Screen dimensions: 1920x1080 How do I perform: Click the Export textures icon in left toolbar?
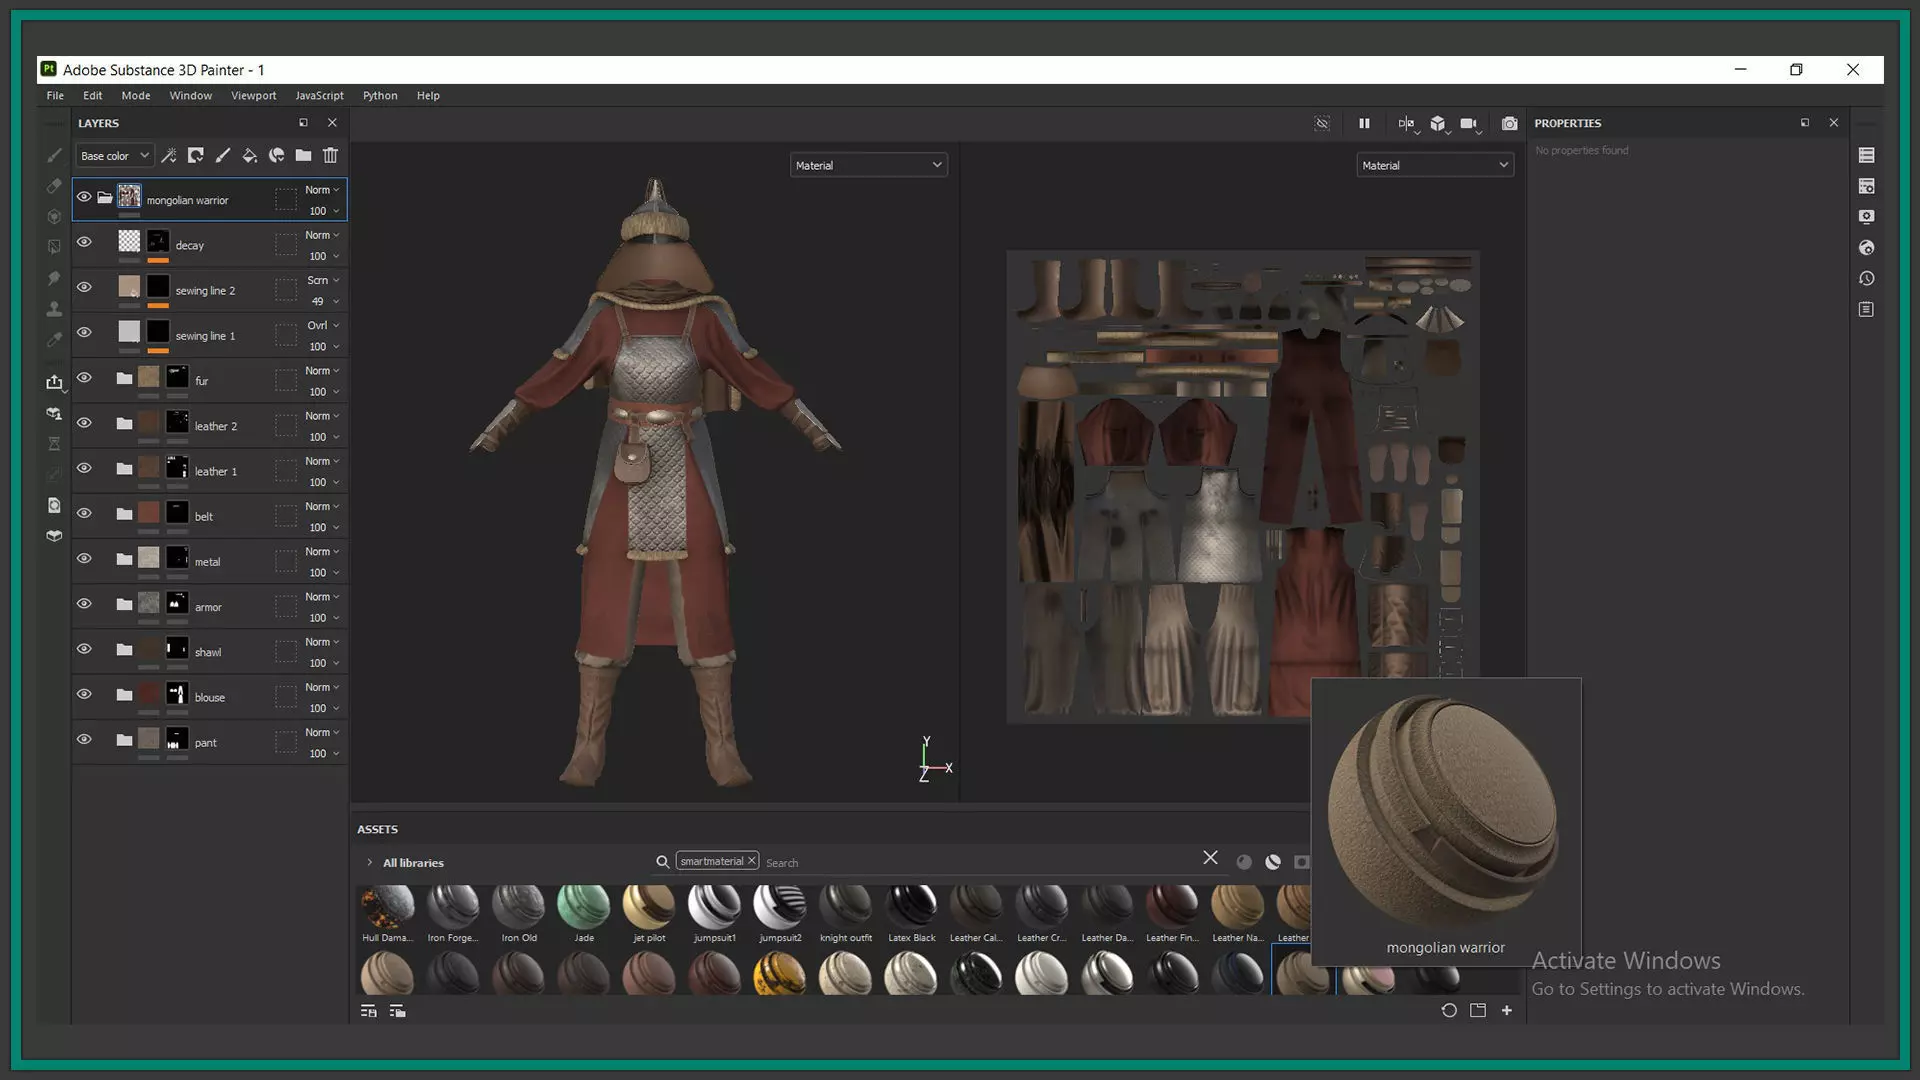pos(54,382)
